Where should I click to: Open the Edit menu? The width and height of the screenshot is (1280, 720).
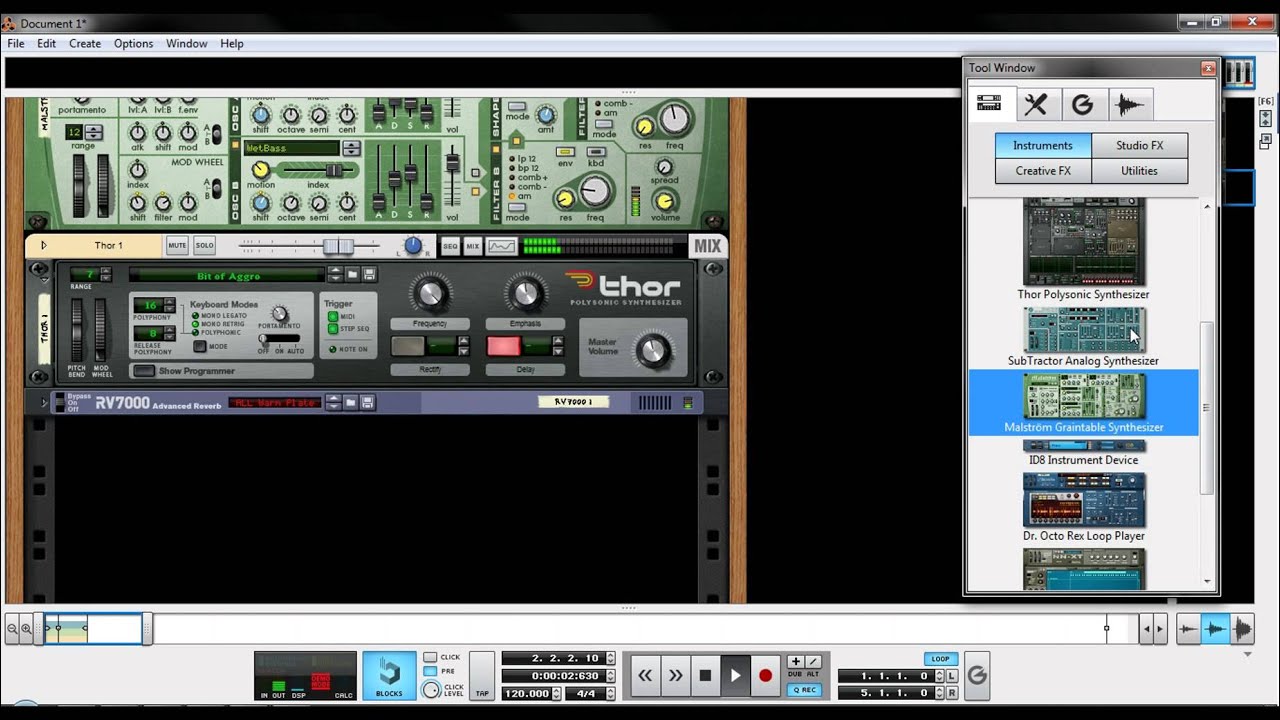point(47,44)
